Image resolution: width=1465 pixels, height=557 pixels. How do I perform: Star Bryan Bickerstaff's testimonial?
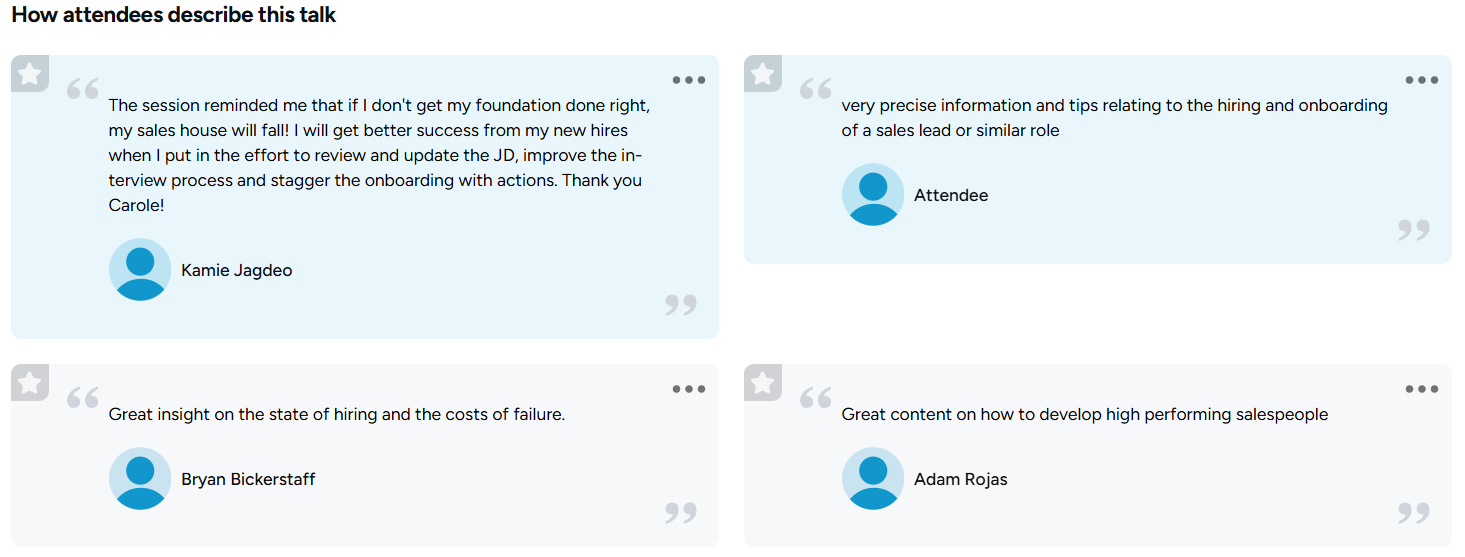point(30,382)
